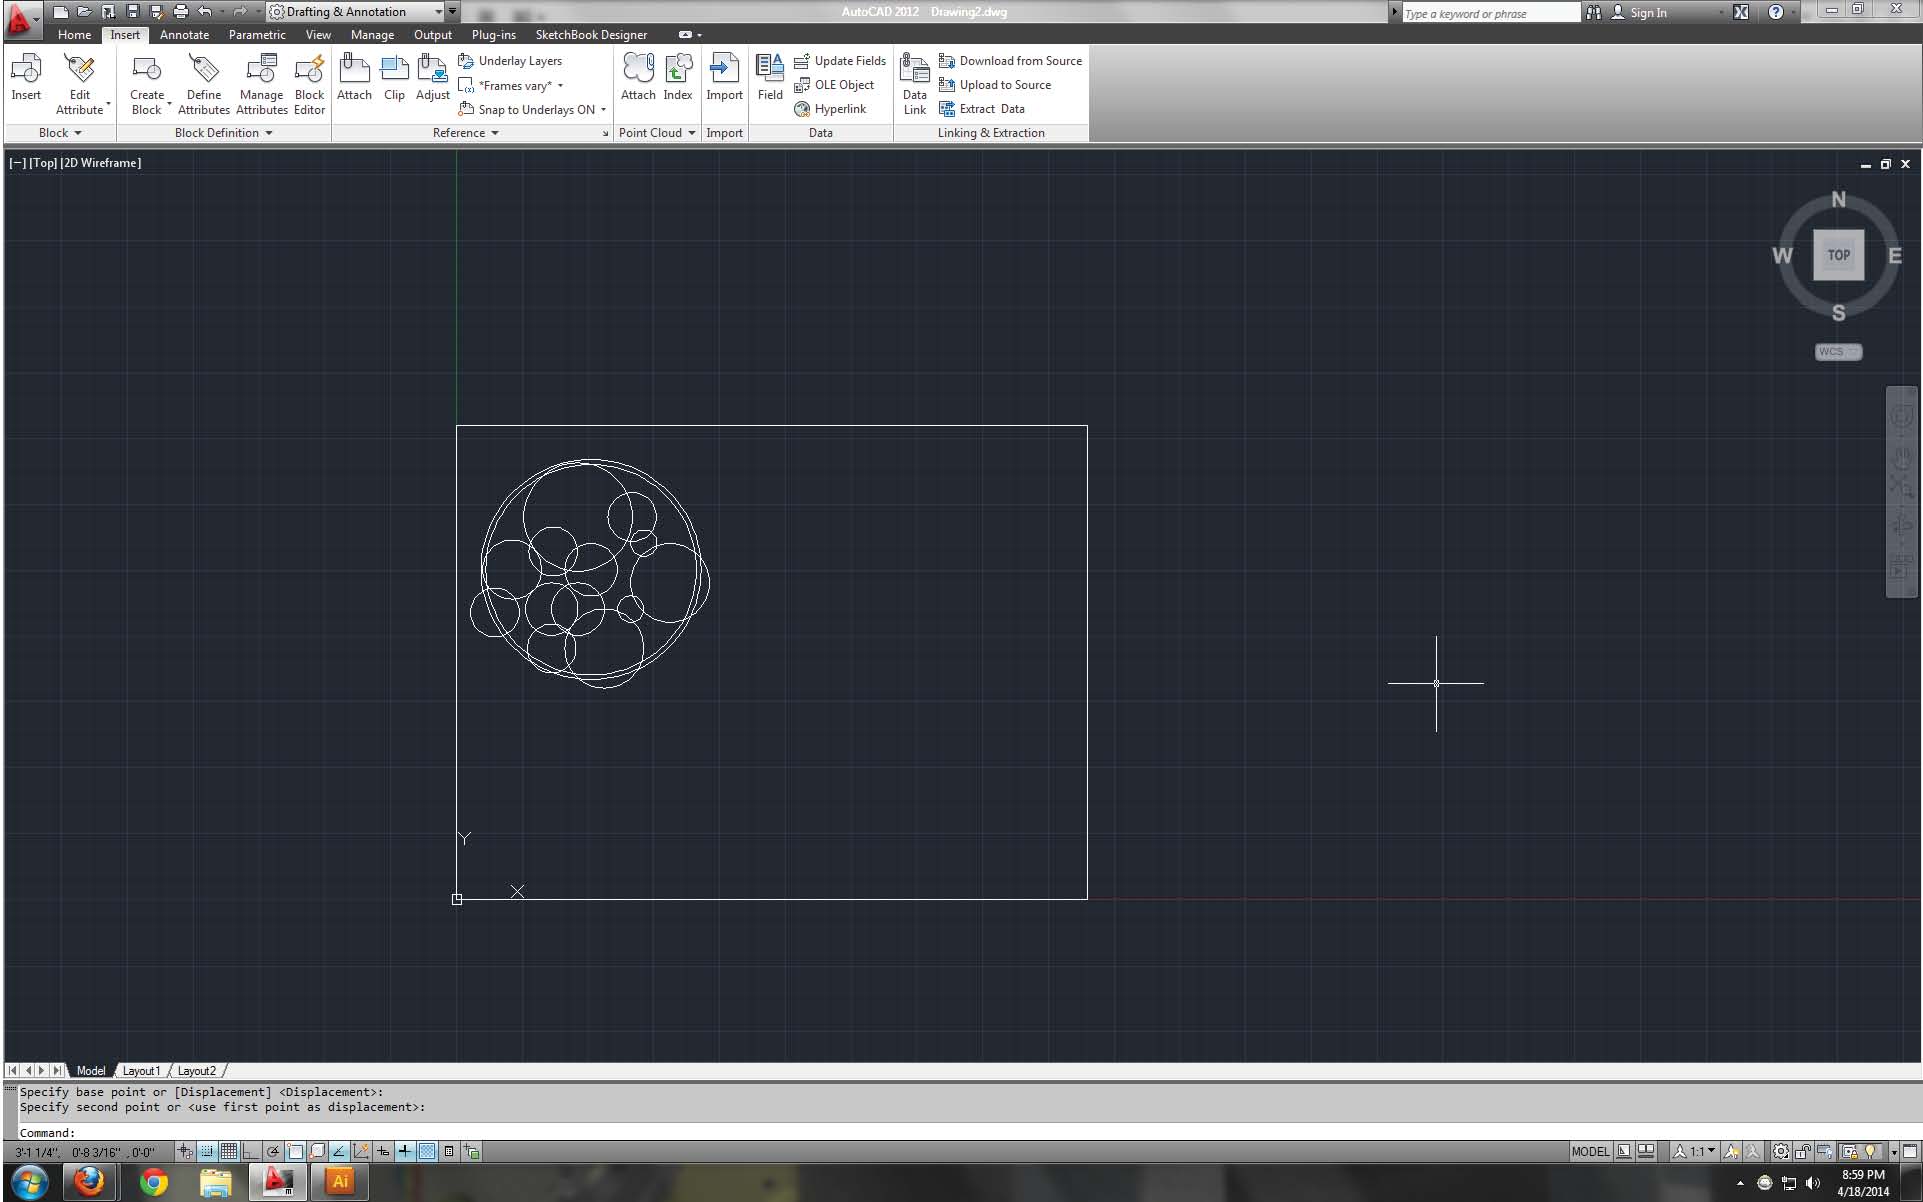Click the Undo arrow in quick access toolbar
This screenshot has width=1923, height=1202.
click(205, 12)
